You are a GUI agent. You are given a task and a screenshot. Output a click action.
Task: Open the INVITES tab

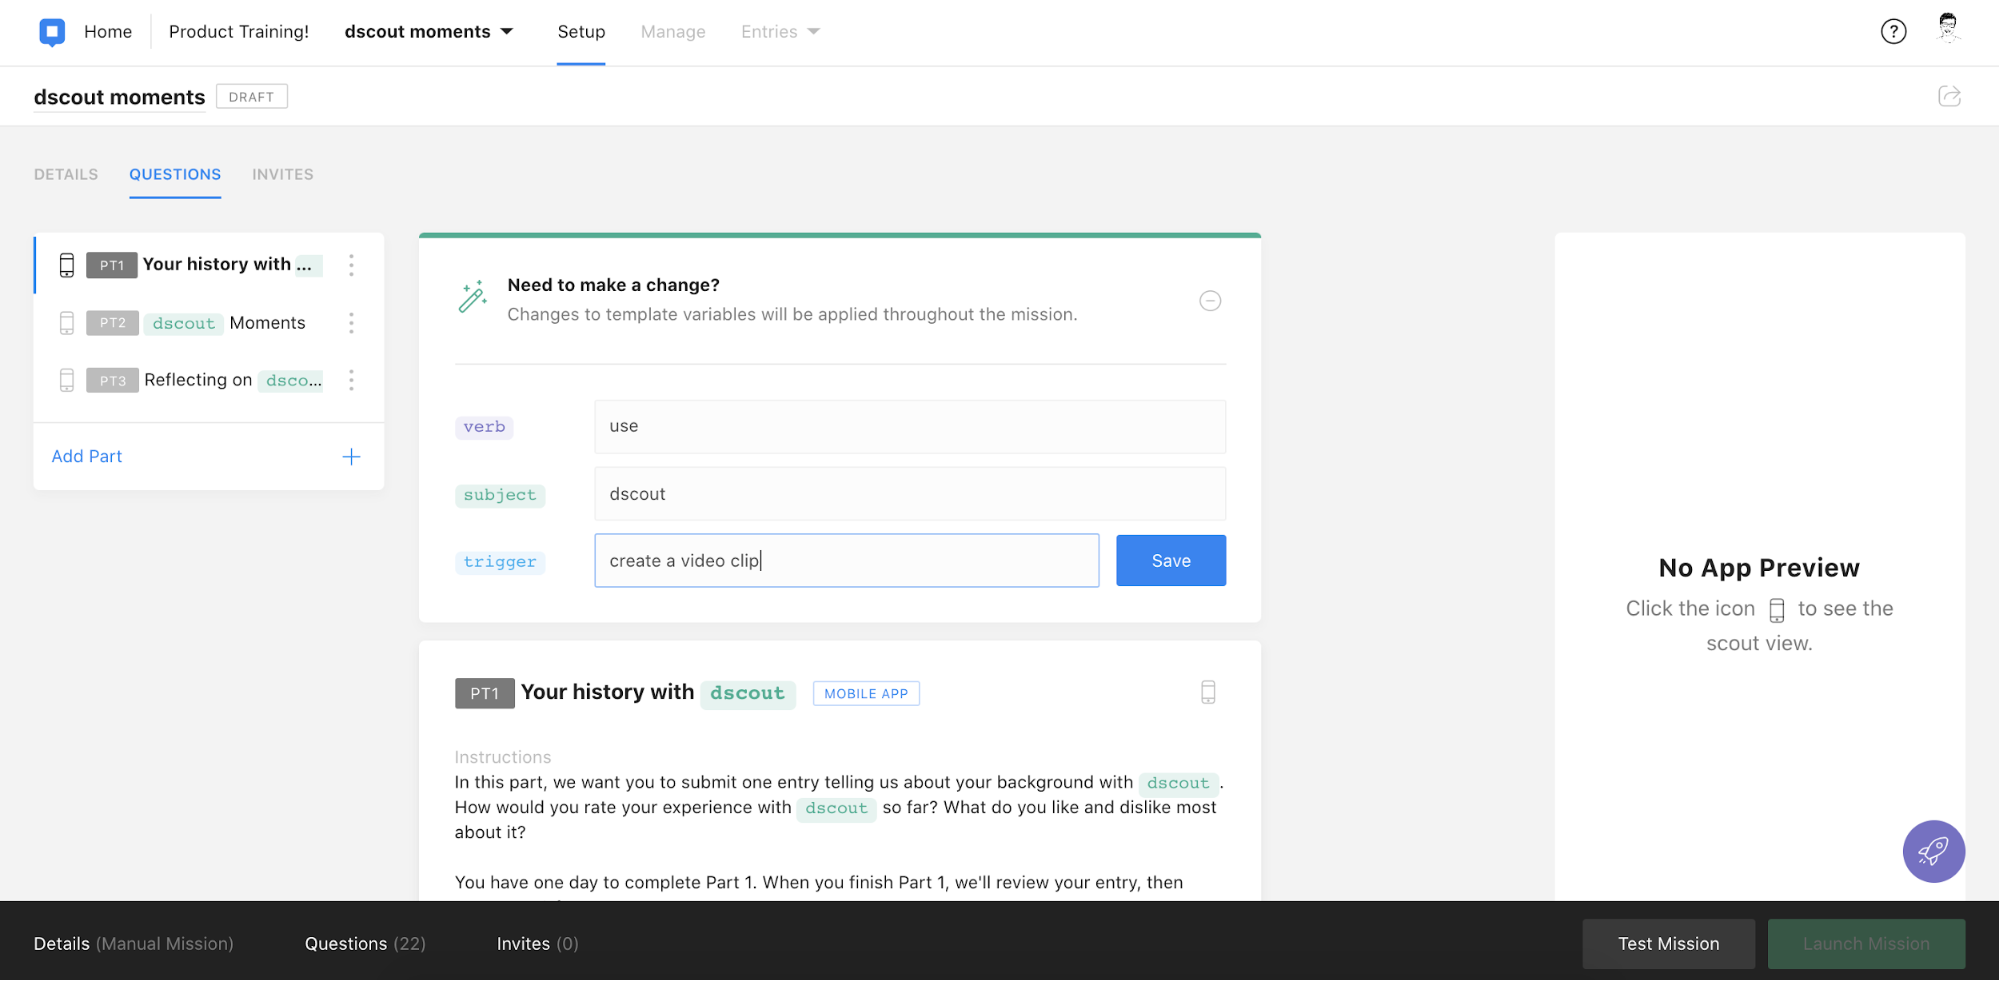(x=283, y=174)
